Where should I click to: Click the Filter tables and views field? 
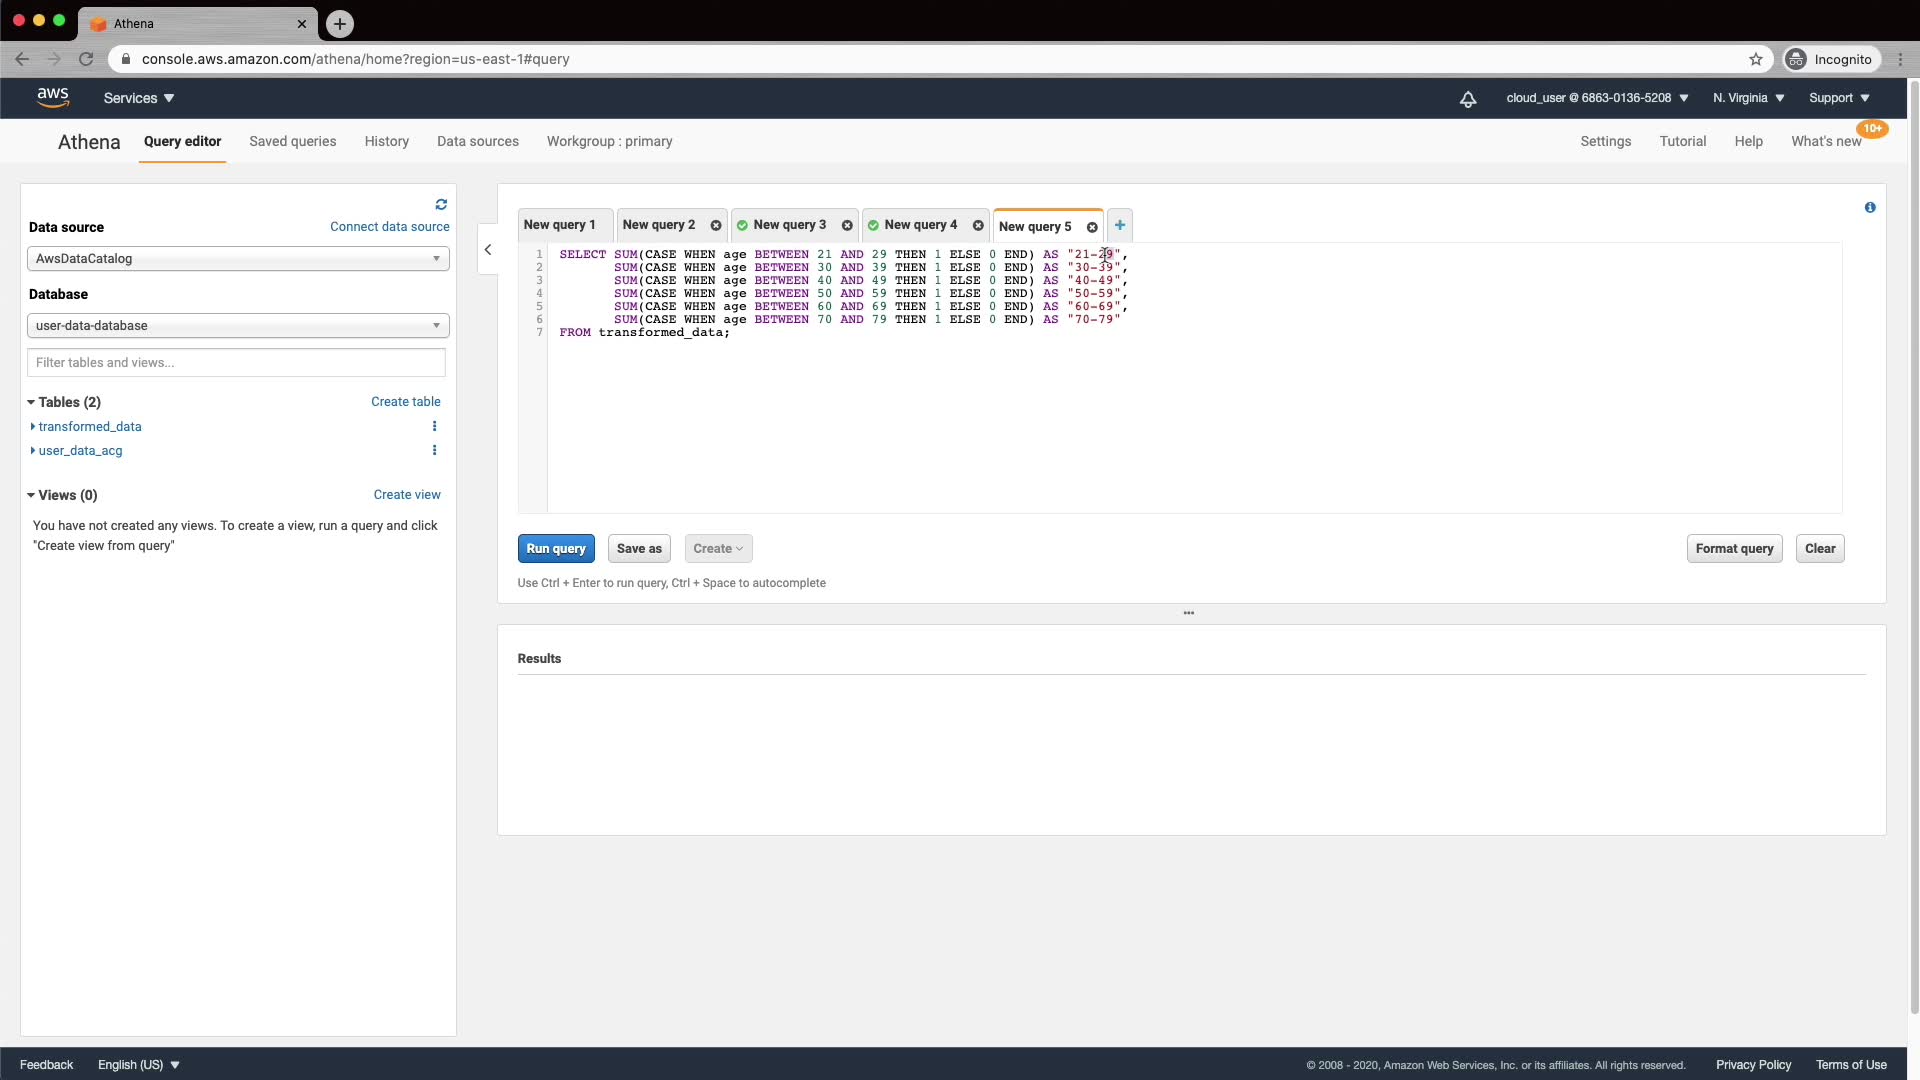tap(236, 363)
